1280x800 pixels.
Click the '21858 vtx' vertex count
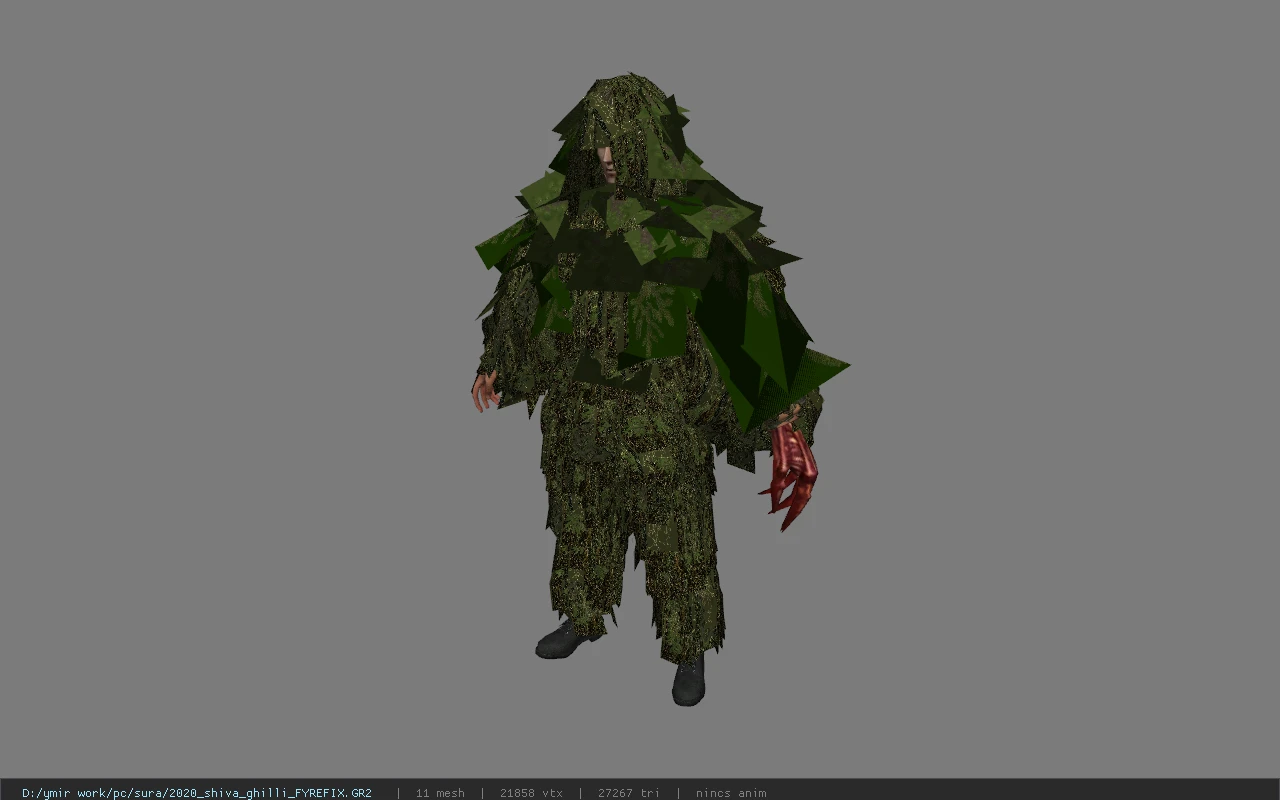(531, 793)
